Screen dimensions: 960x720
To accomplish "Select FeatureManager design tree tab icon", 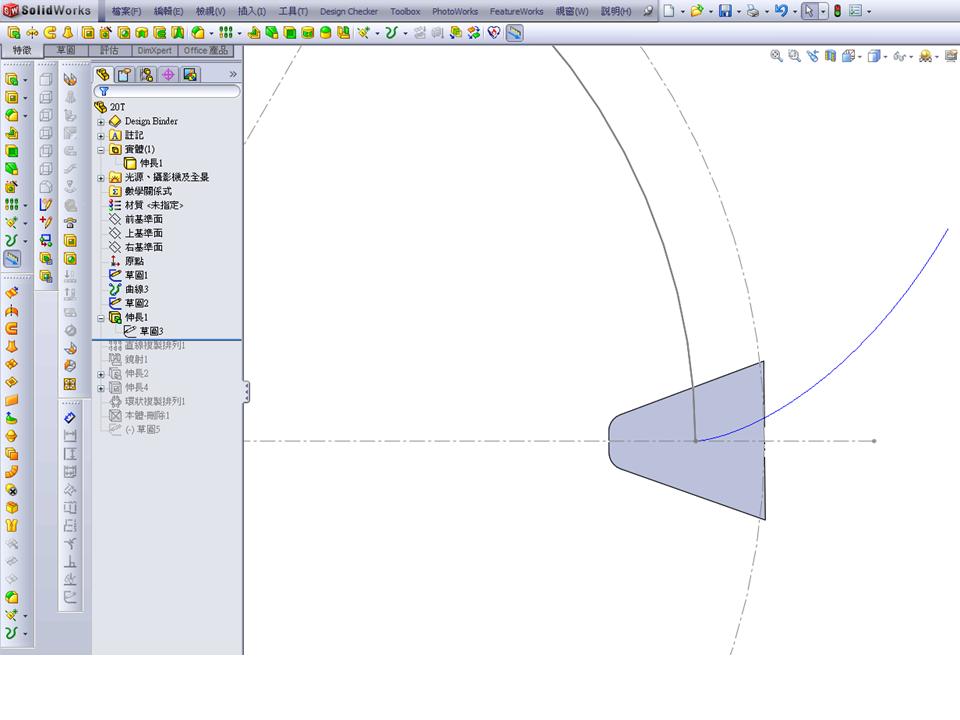I will pyautogui.click(x=103, y=75).
